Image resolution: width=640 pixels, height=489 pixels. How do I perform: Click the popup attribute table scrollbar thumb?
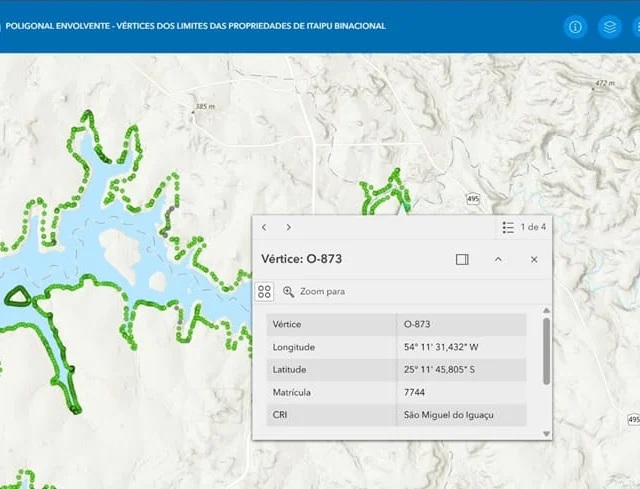(546, 350)
